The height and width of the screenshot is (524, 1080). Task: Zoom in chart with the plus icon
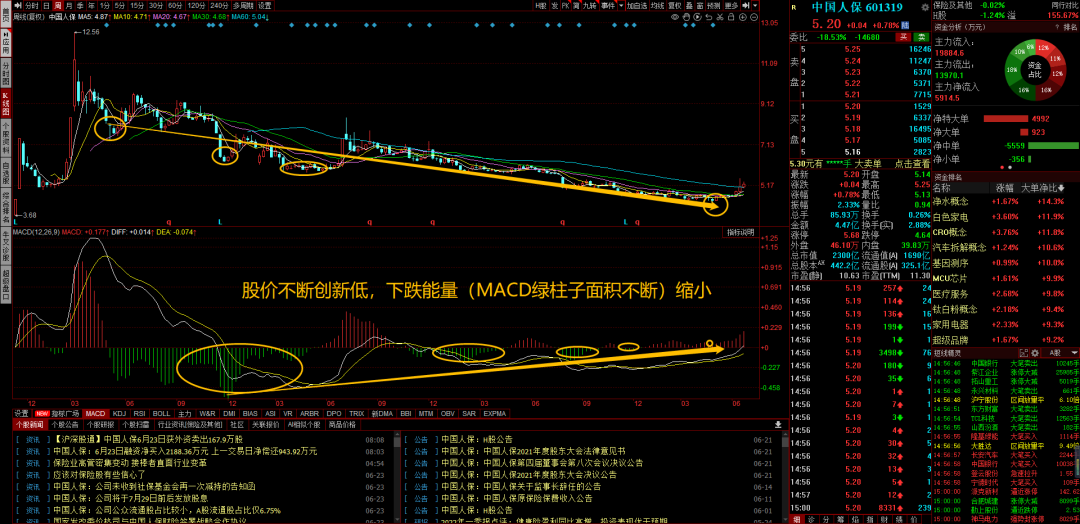[x=742, y=17]
